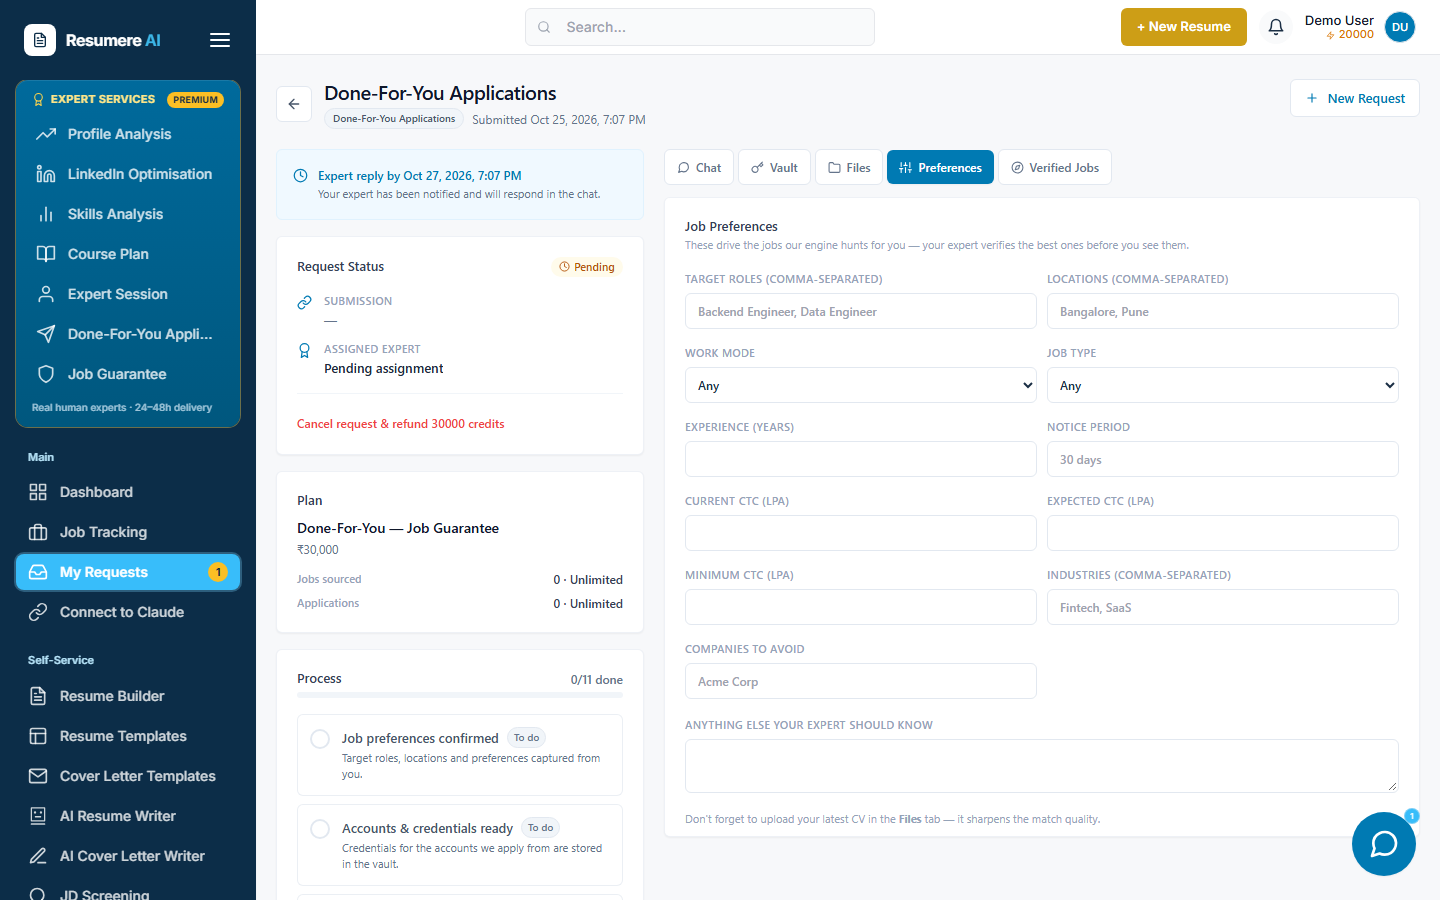This screenshot has height=900, width=1440.
Task: Go to Dashboard
Action: click(128, 492)
